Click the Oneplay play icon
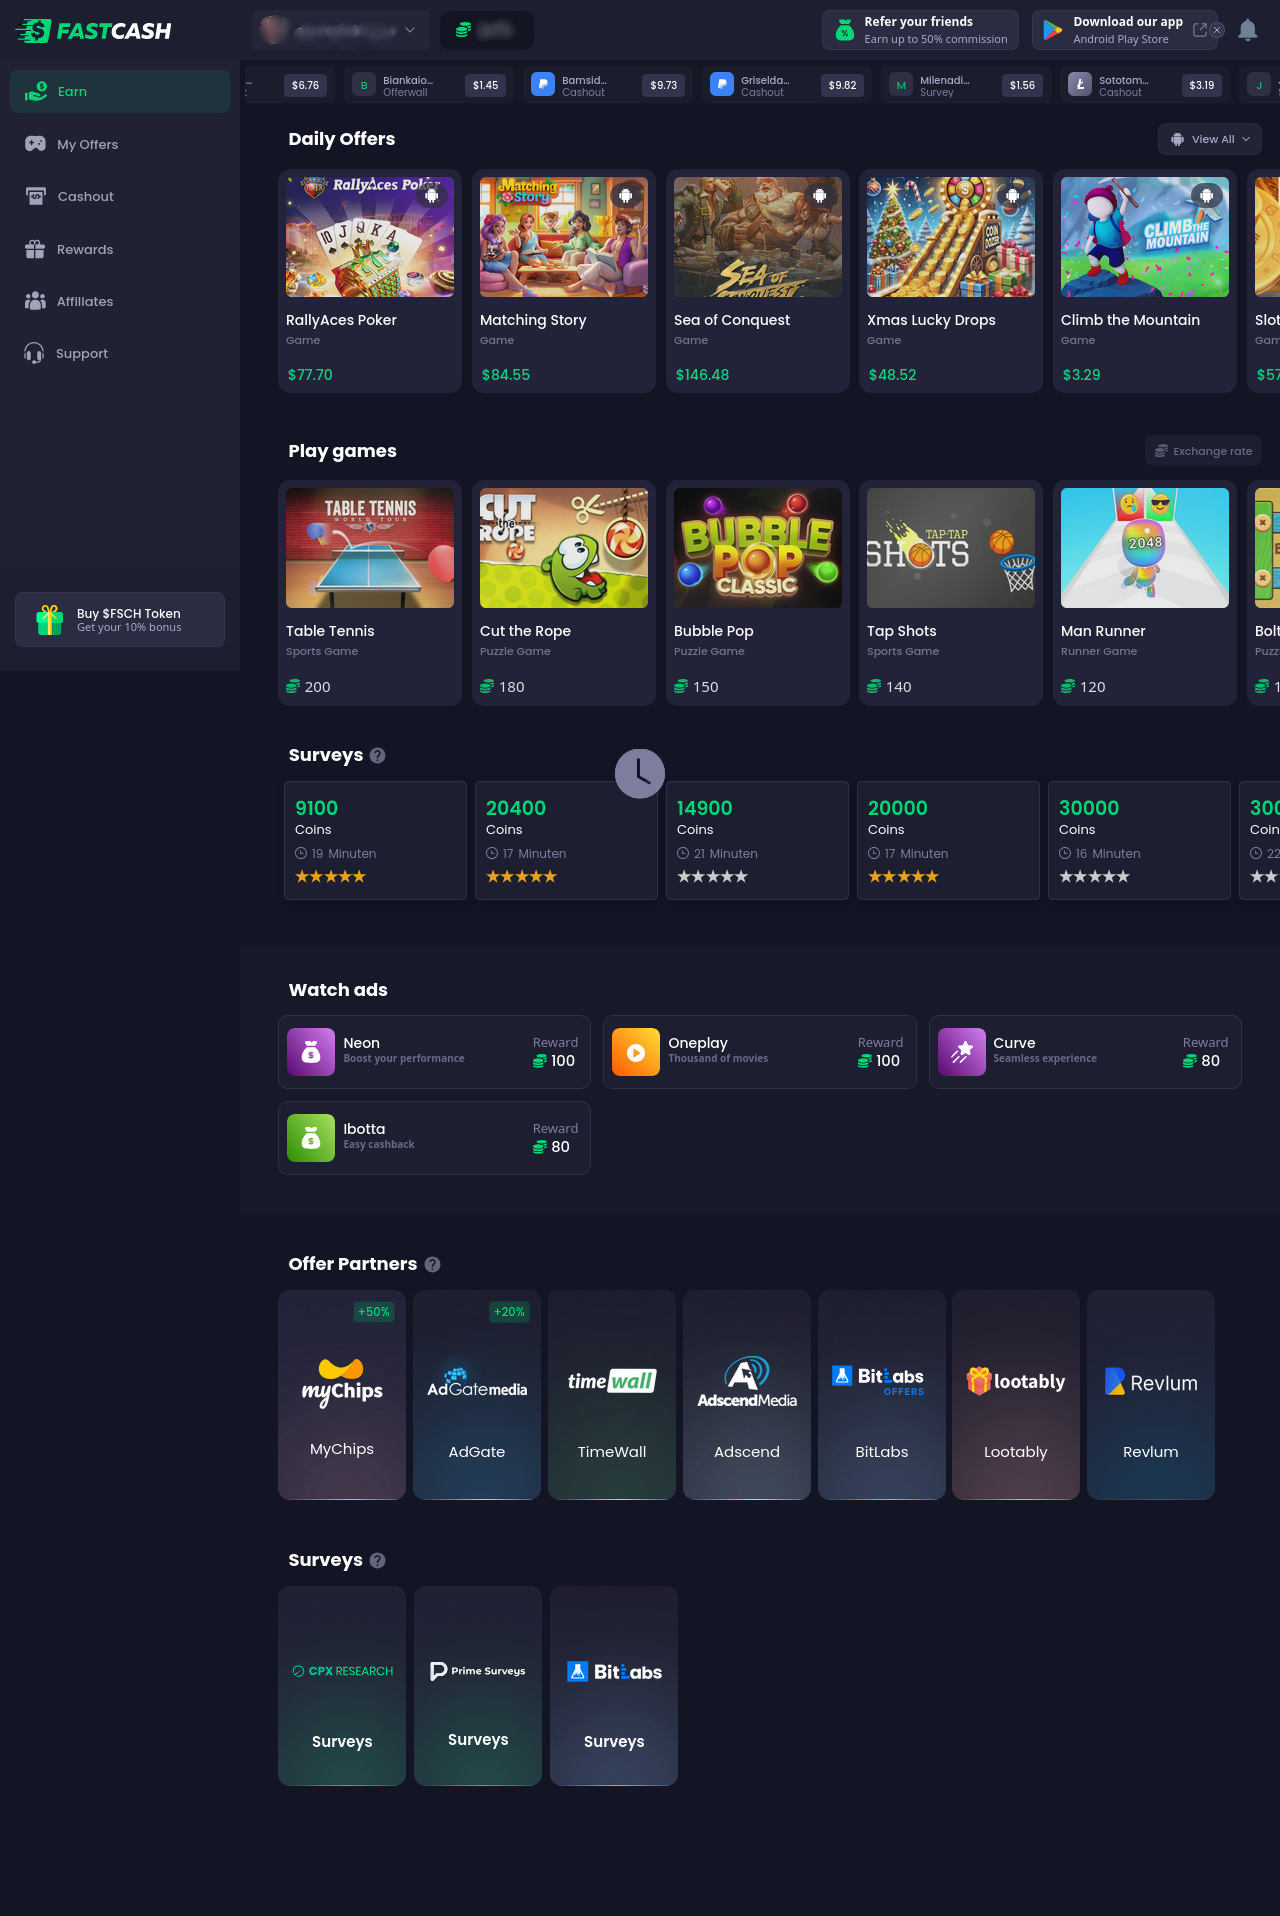Image resolution: width=1280 pixels, height=1916 pixels. (636, 1052)
